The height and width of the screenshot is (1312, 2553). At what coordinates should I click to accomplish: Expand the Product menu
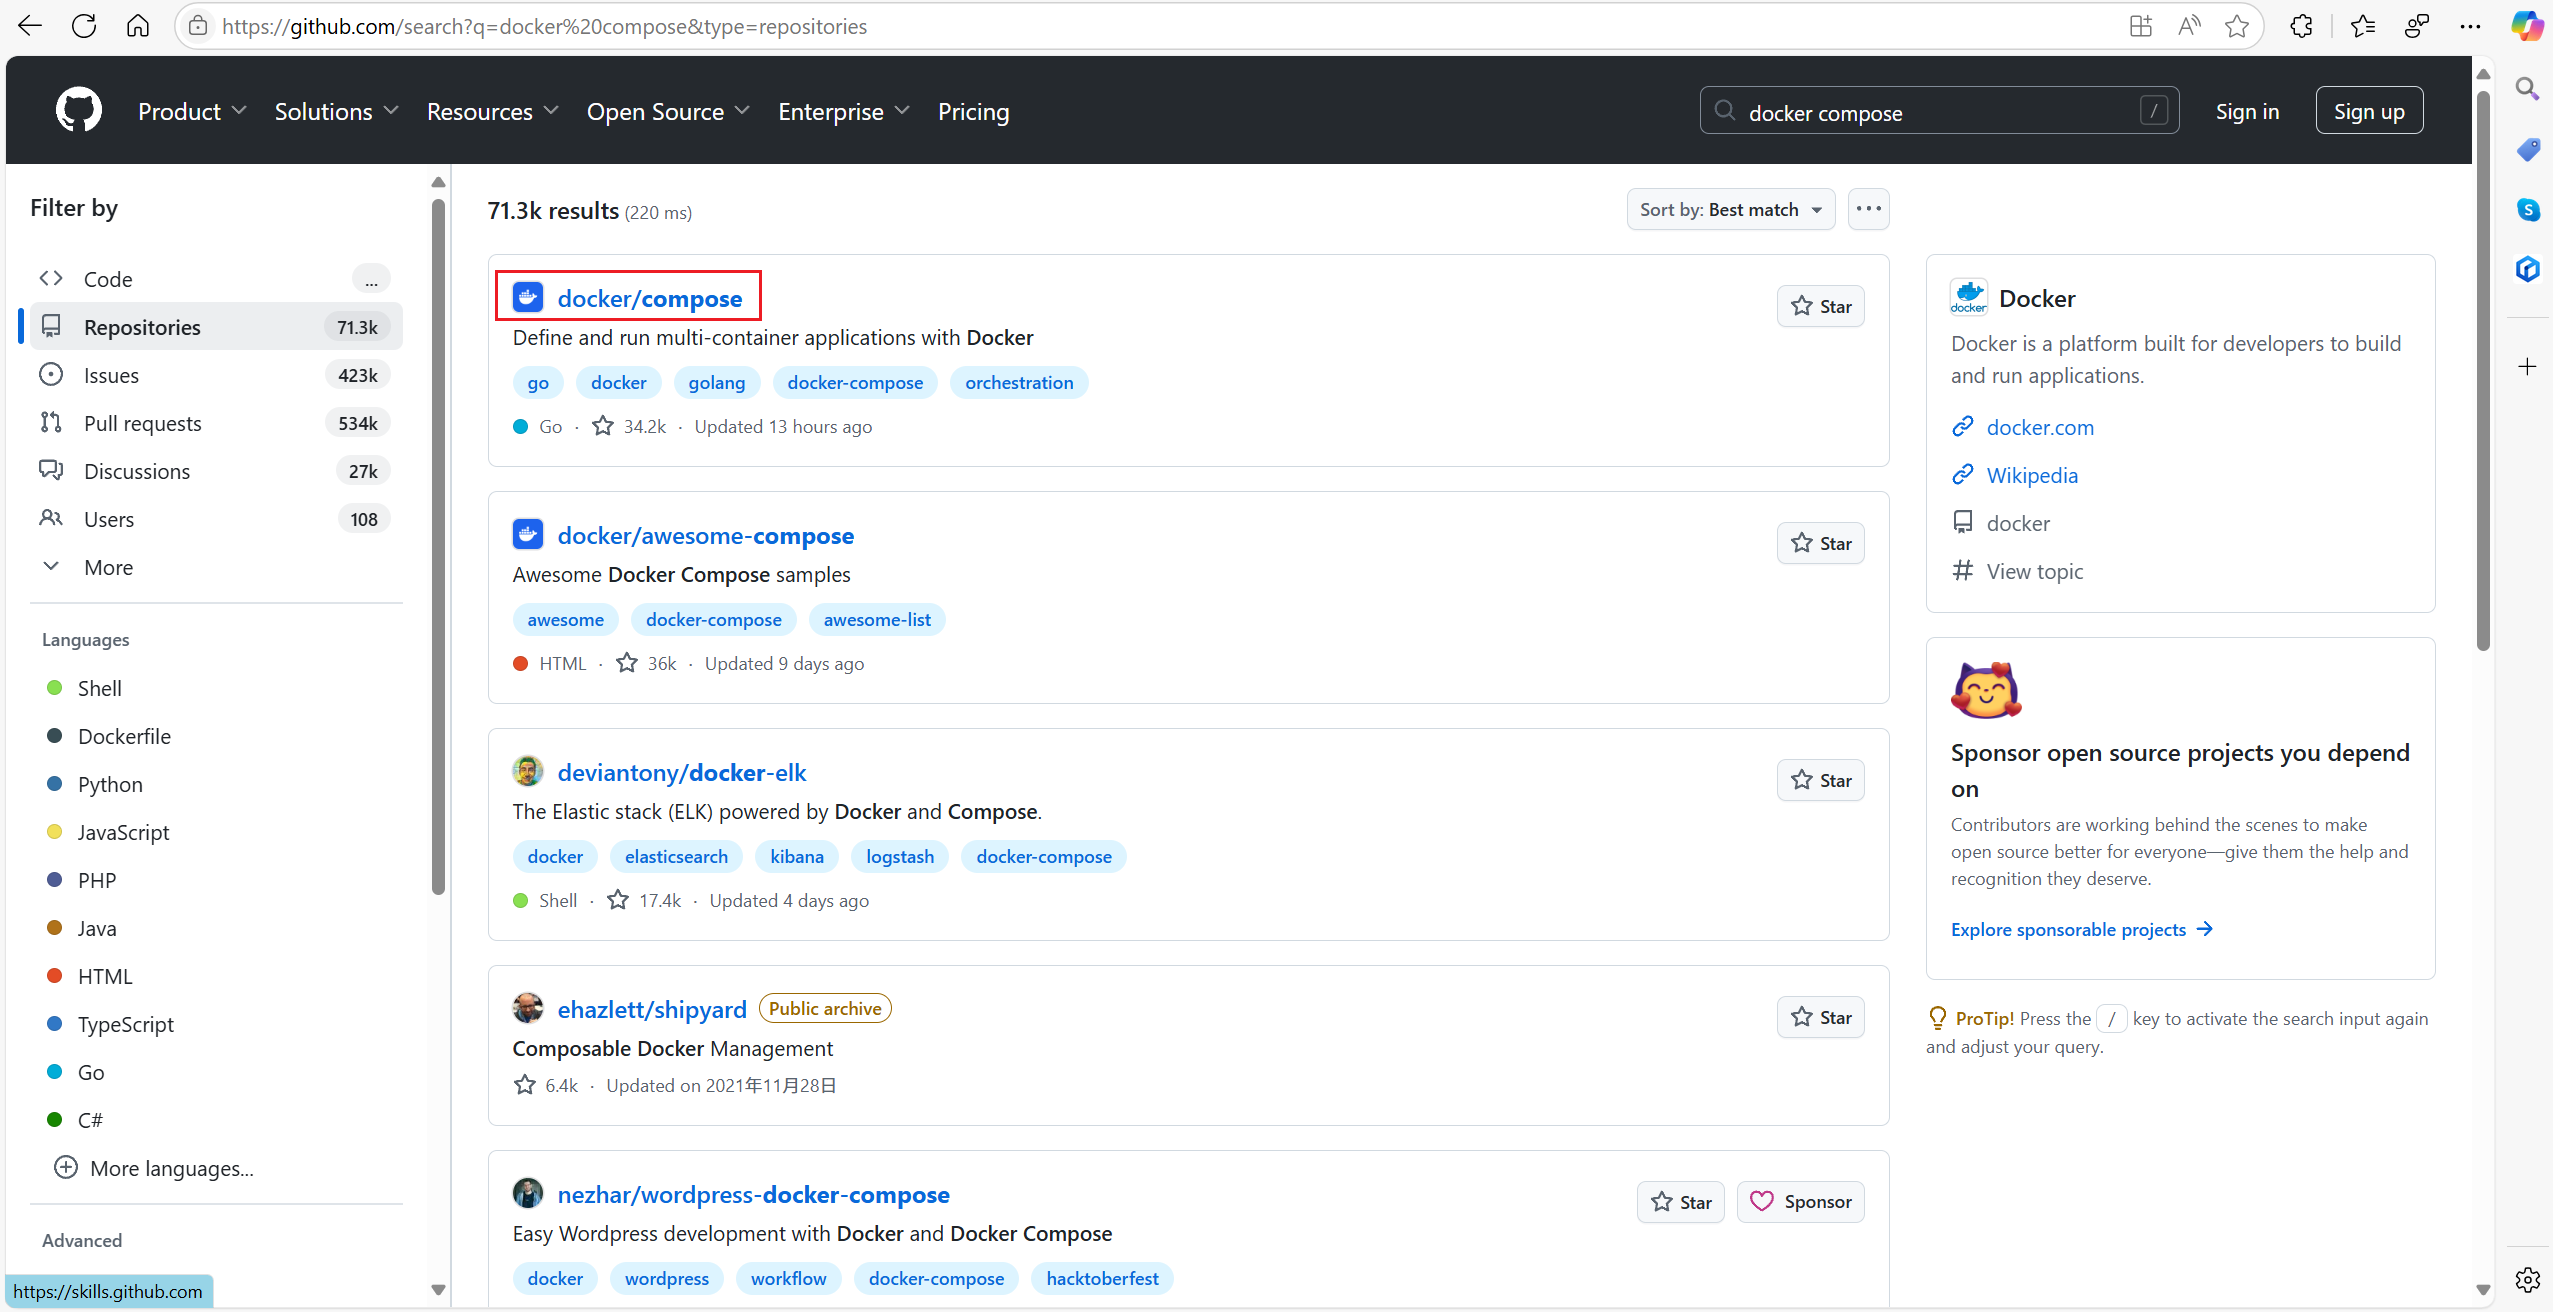point(192,111)
